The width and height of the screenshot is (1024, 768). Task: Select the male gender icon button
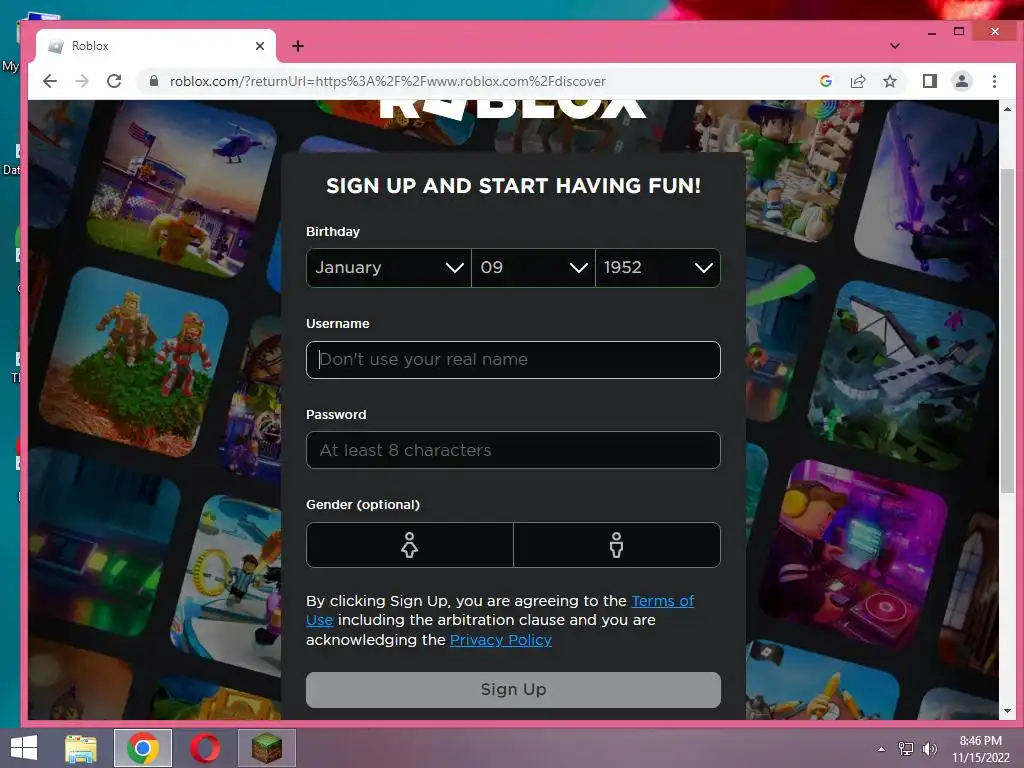[616, 545]
